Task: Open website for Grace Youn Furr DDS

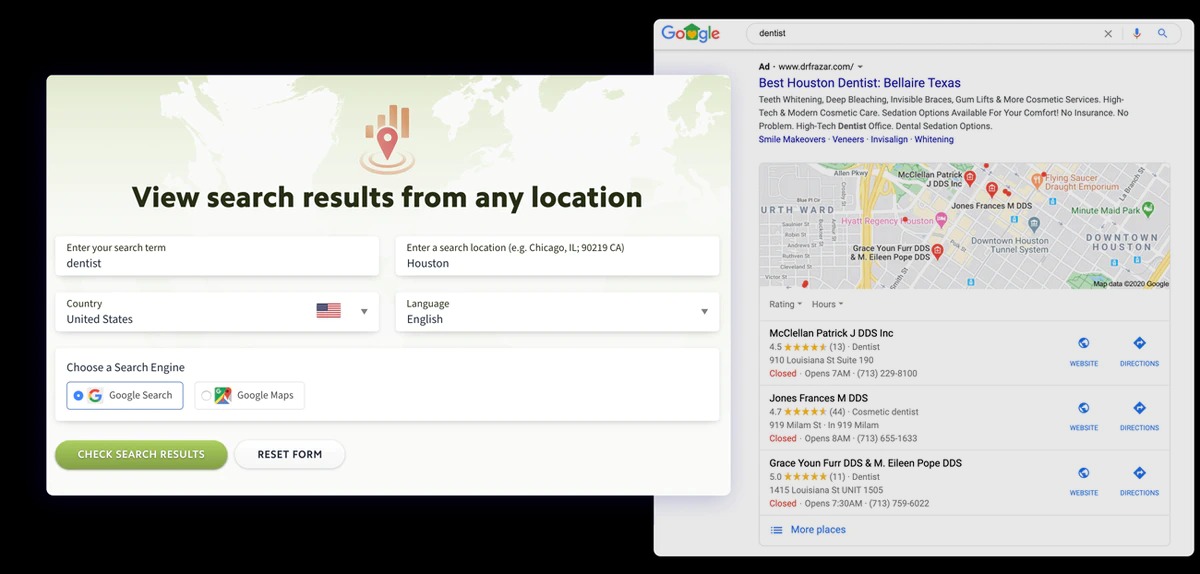Action: coord(1084,480)
